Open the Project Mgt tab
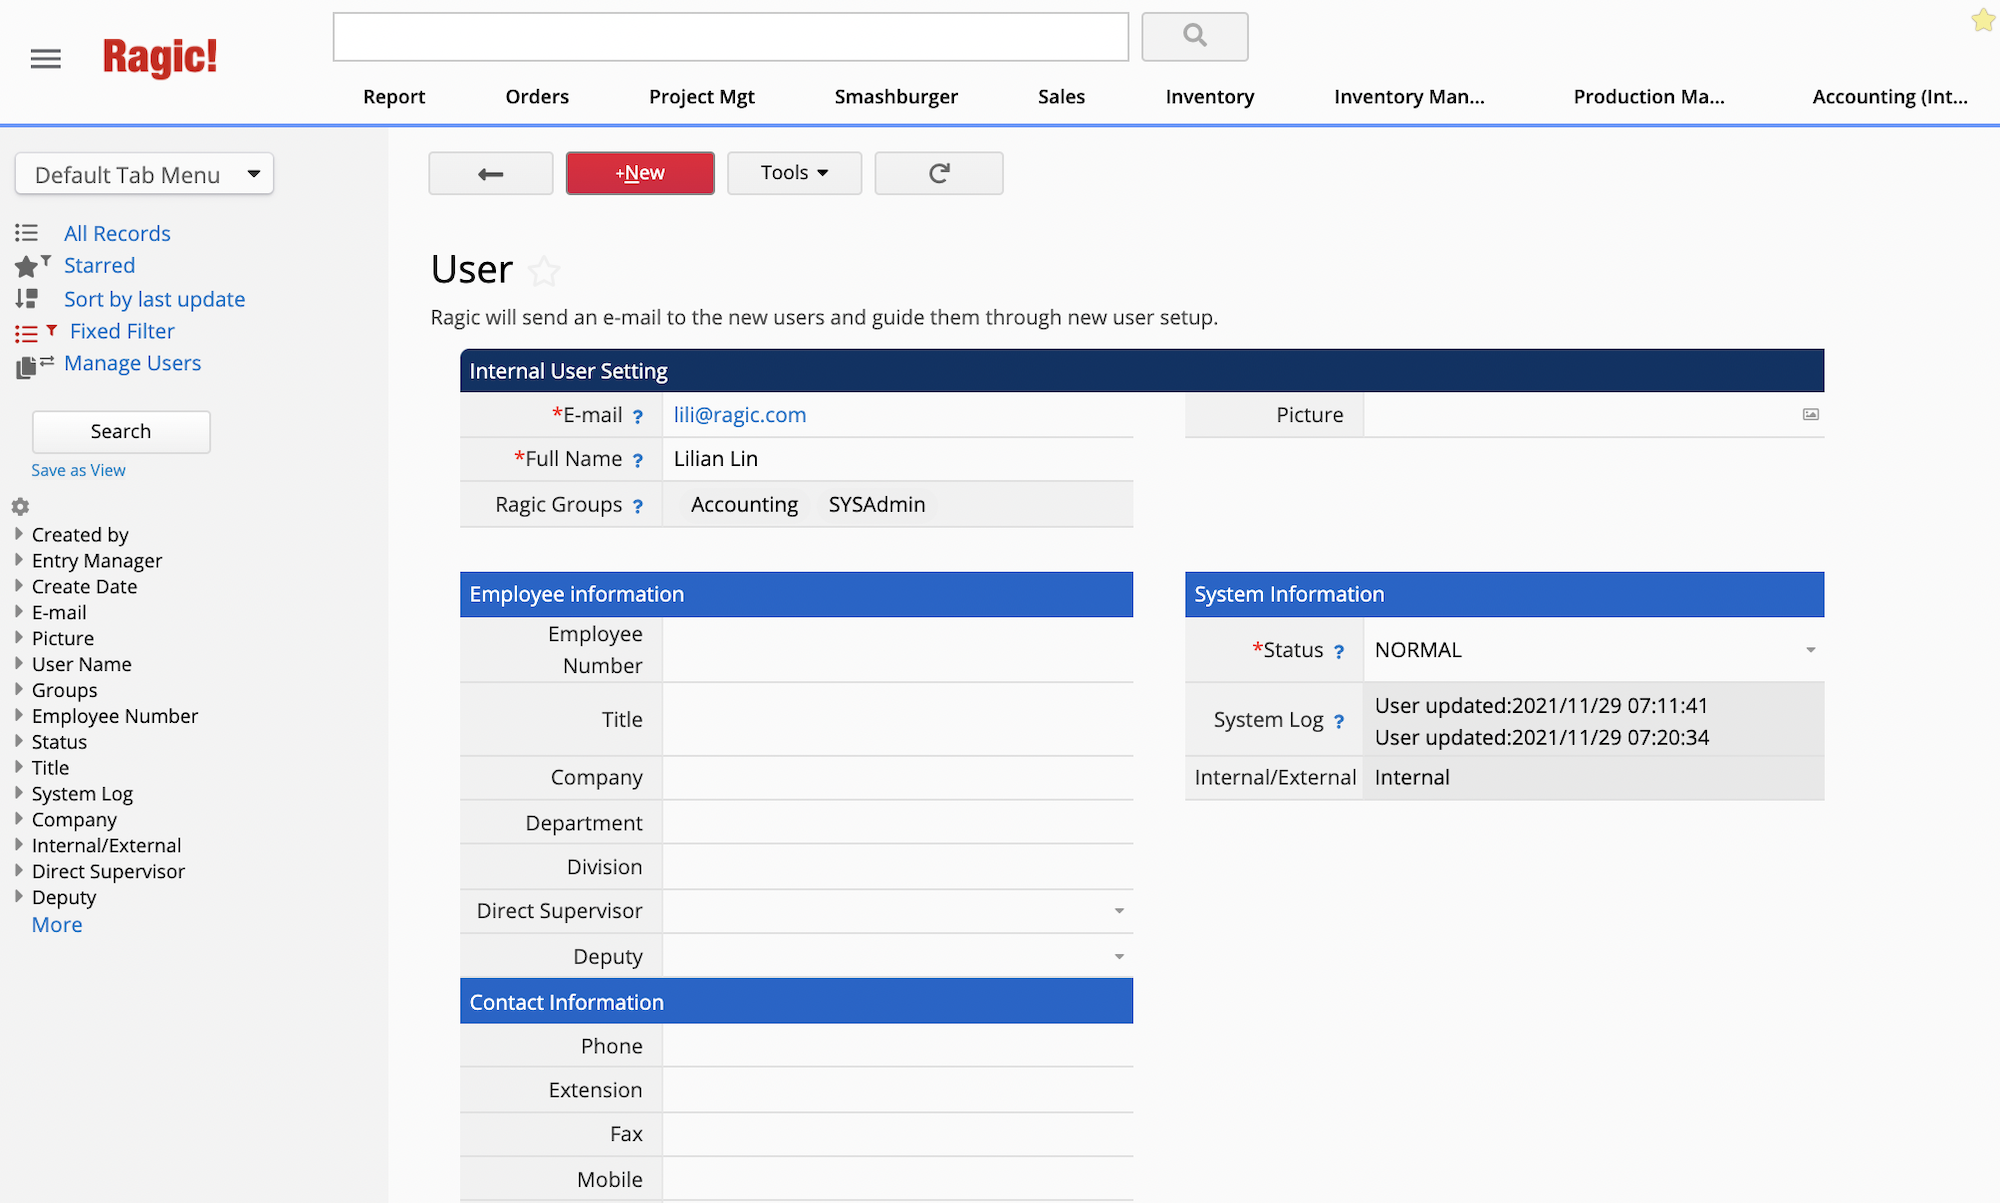 (x=702, y=97)
